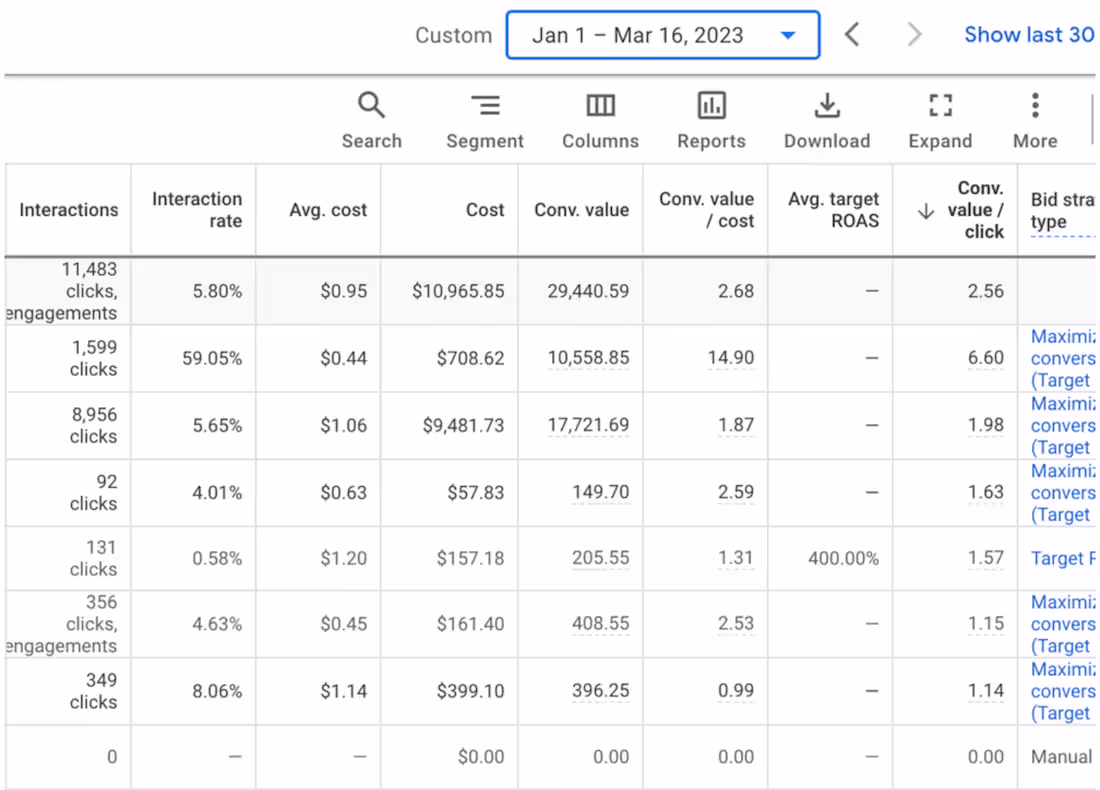Viewport: 1100px width, 790px height.
Task: Click the 205.55 conversion value cell
Action: coord(601,558)
